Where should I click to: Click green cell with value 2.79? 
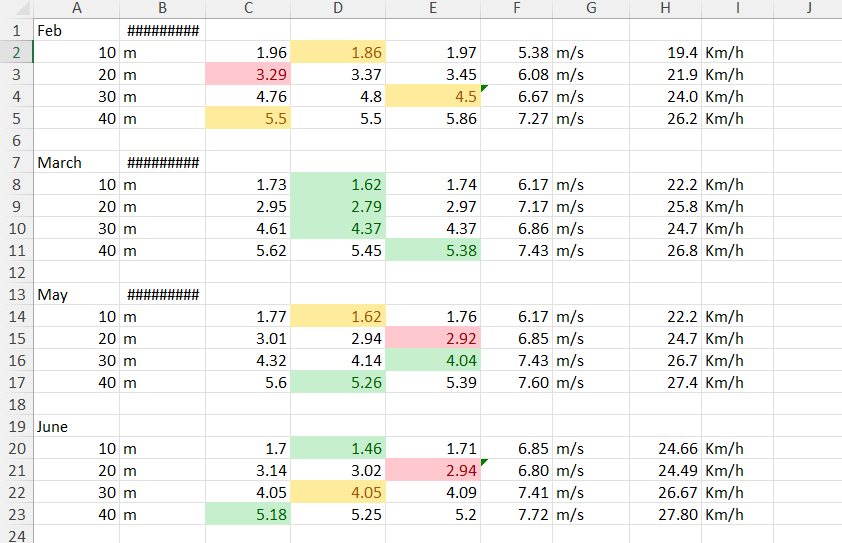[338, 206]
